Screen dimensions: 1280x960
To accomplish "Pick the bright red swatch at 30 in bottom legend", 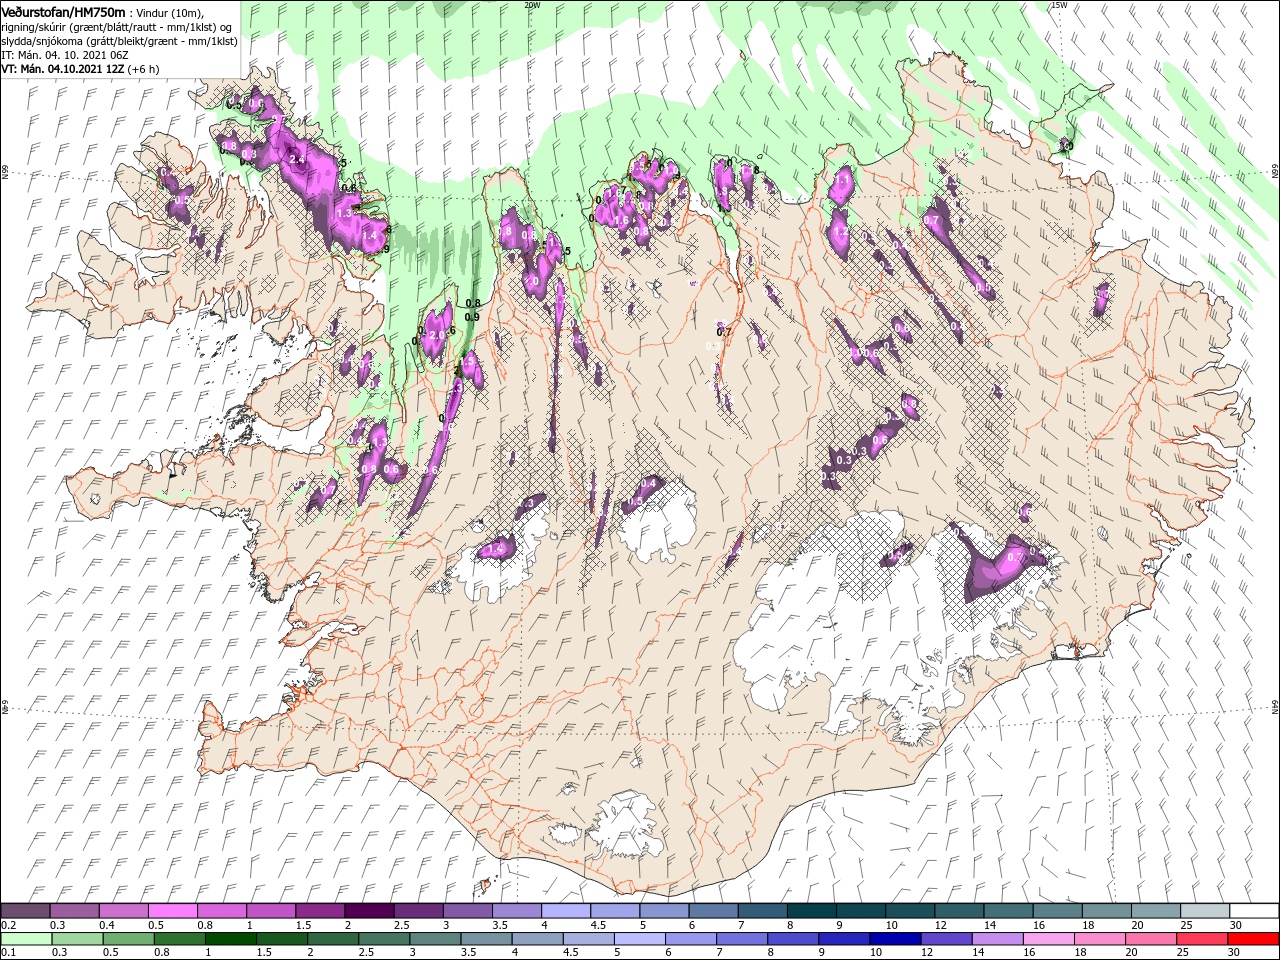I will click(x=1253, y=938).
